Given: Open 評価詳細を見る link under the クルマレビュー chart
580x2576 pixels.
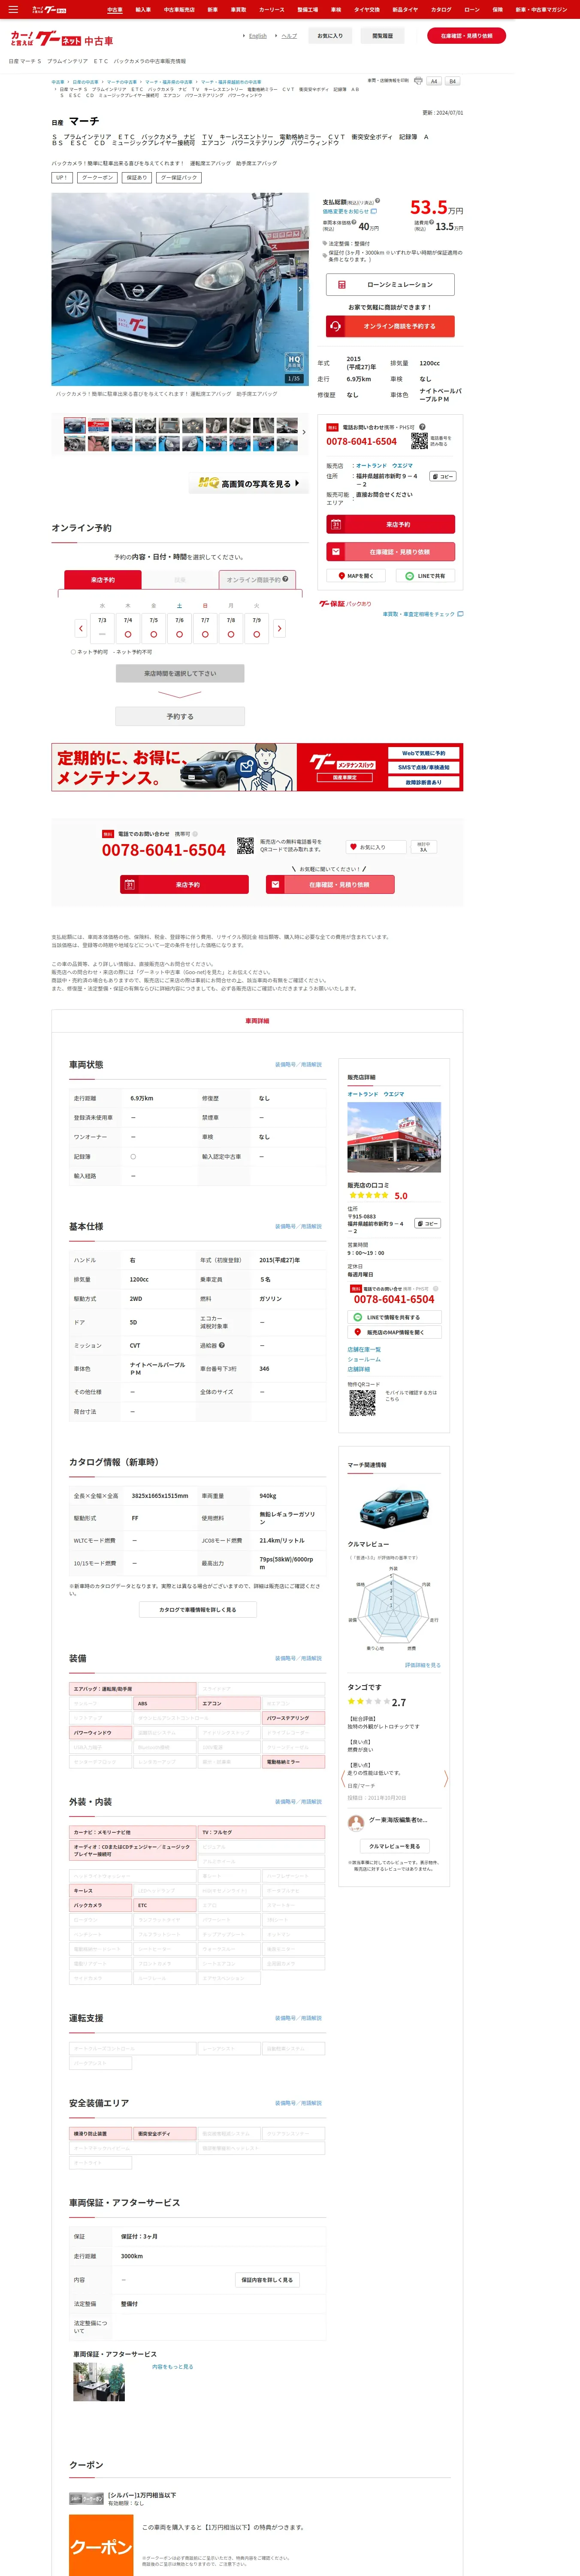Looking at the screenshot, I should (x=422, y=1665).
